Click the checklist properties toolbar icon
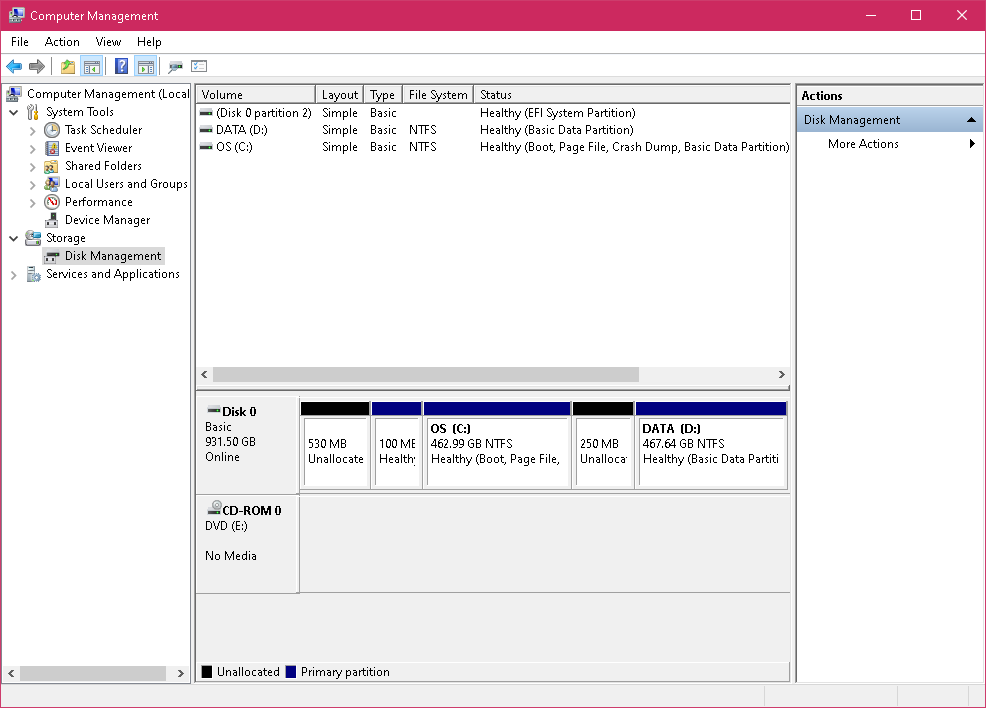986x708 pixels. click(199, 66)
